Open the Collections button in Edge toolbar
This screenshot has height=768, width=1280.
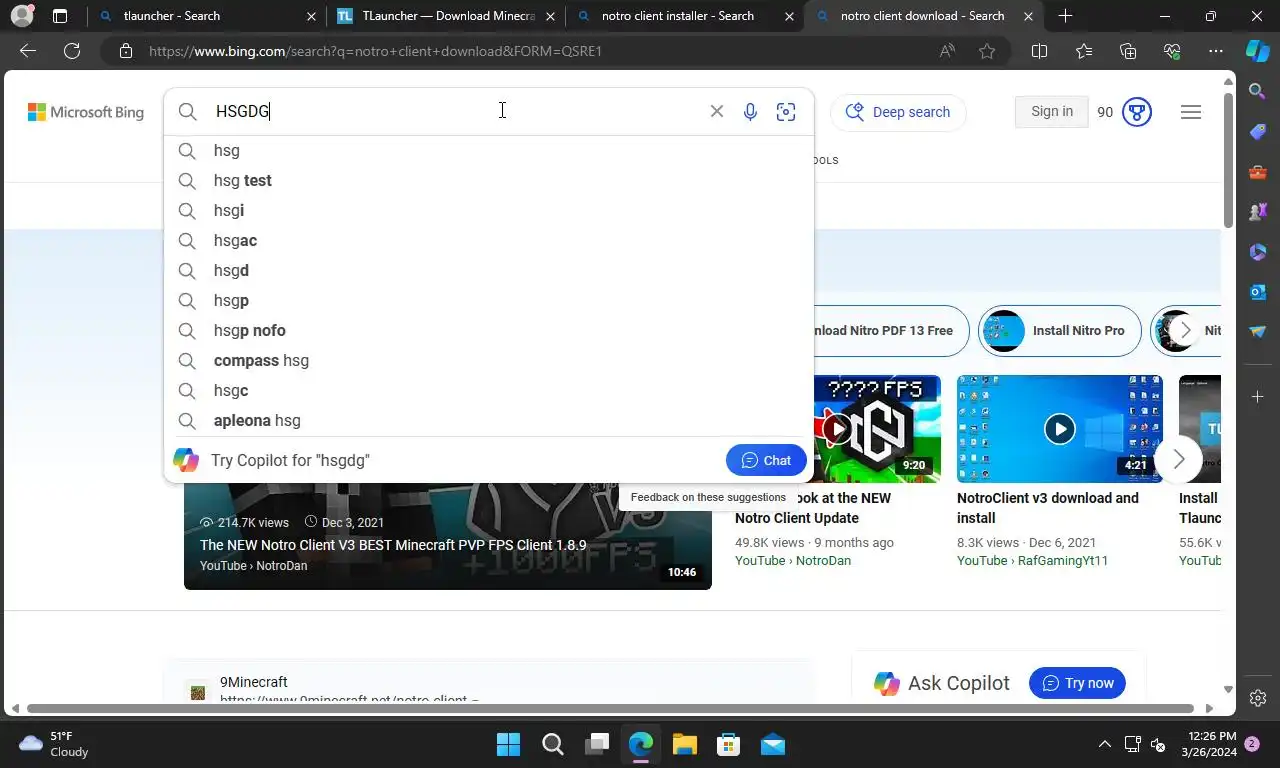coord(1128,51)
